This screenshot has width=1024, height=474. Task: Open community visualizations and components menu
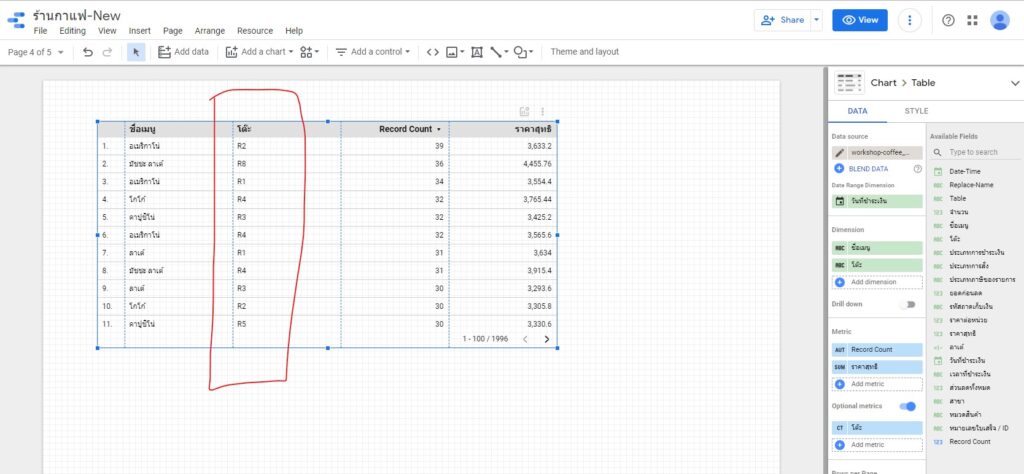(310, 52)
